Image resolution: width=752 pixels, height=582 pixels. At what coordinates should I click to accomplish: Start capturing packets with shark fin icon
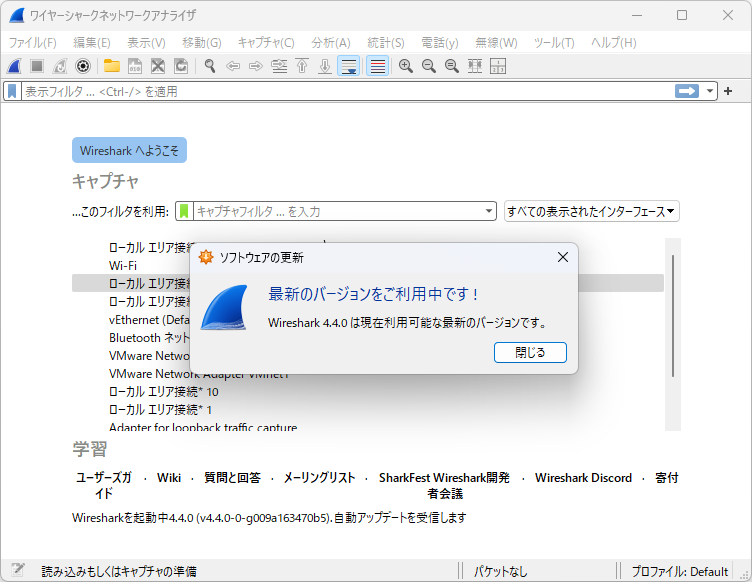pos(14,66)
